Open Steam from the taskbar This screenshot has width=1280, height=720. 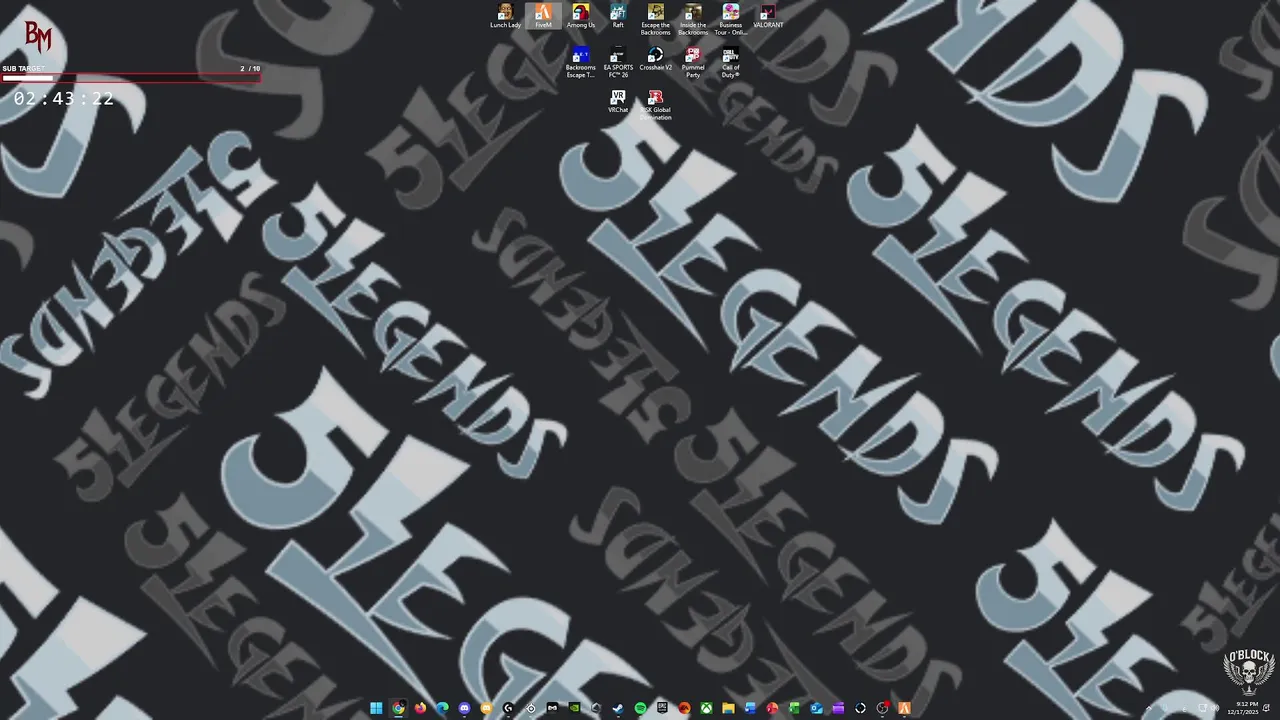(x=618, y=708)
